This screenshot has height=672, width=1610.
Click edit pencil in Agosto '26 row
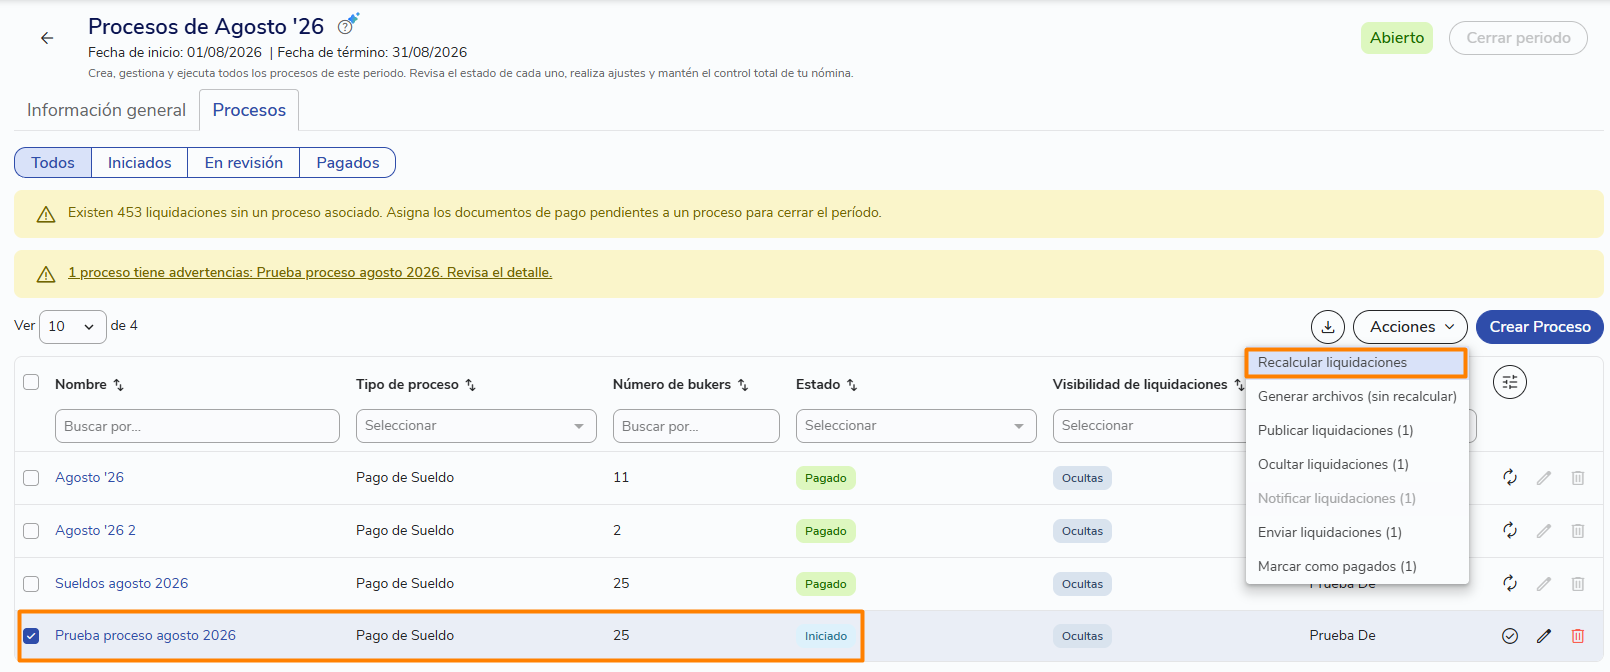pos(1544,478)
